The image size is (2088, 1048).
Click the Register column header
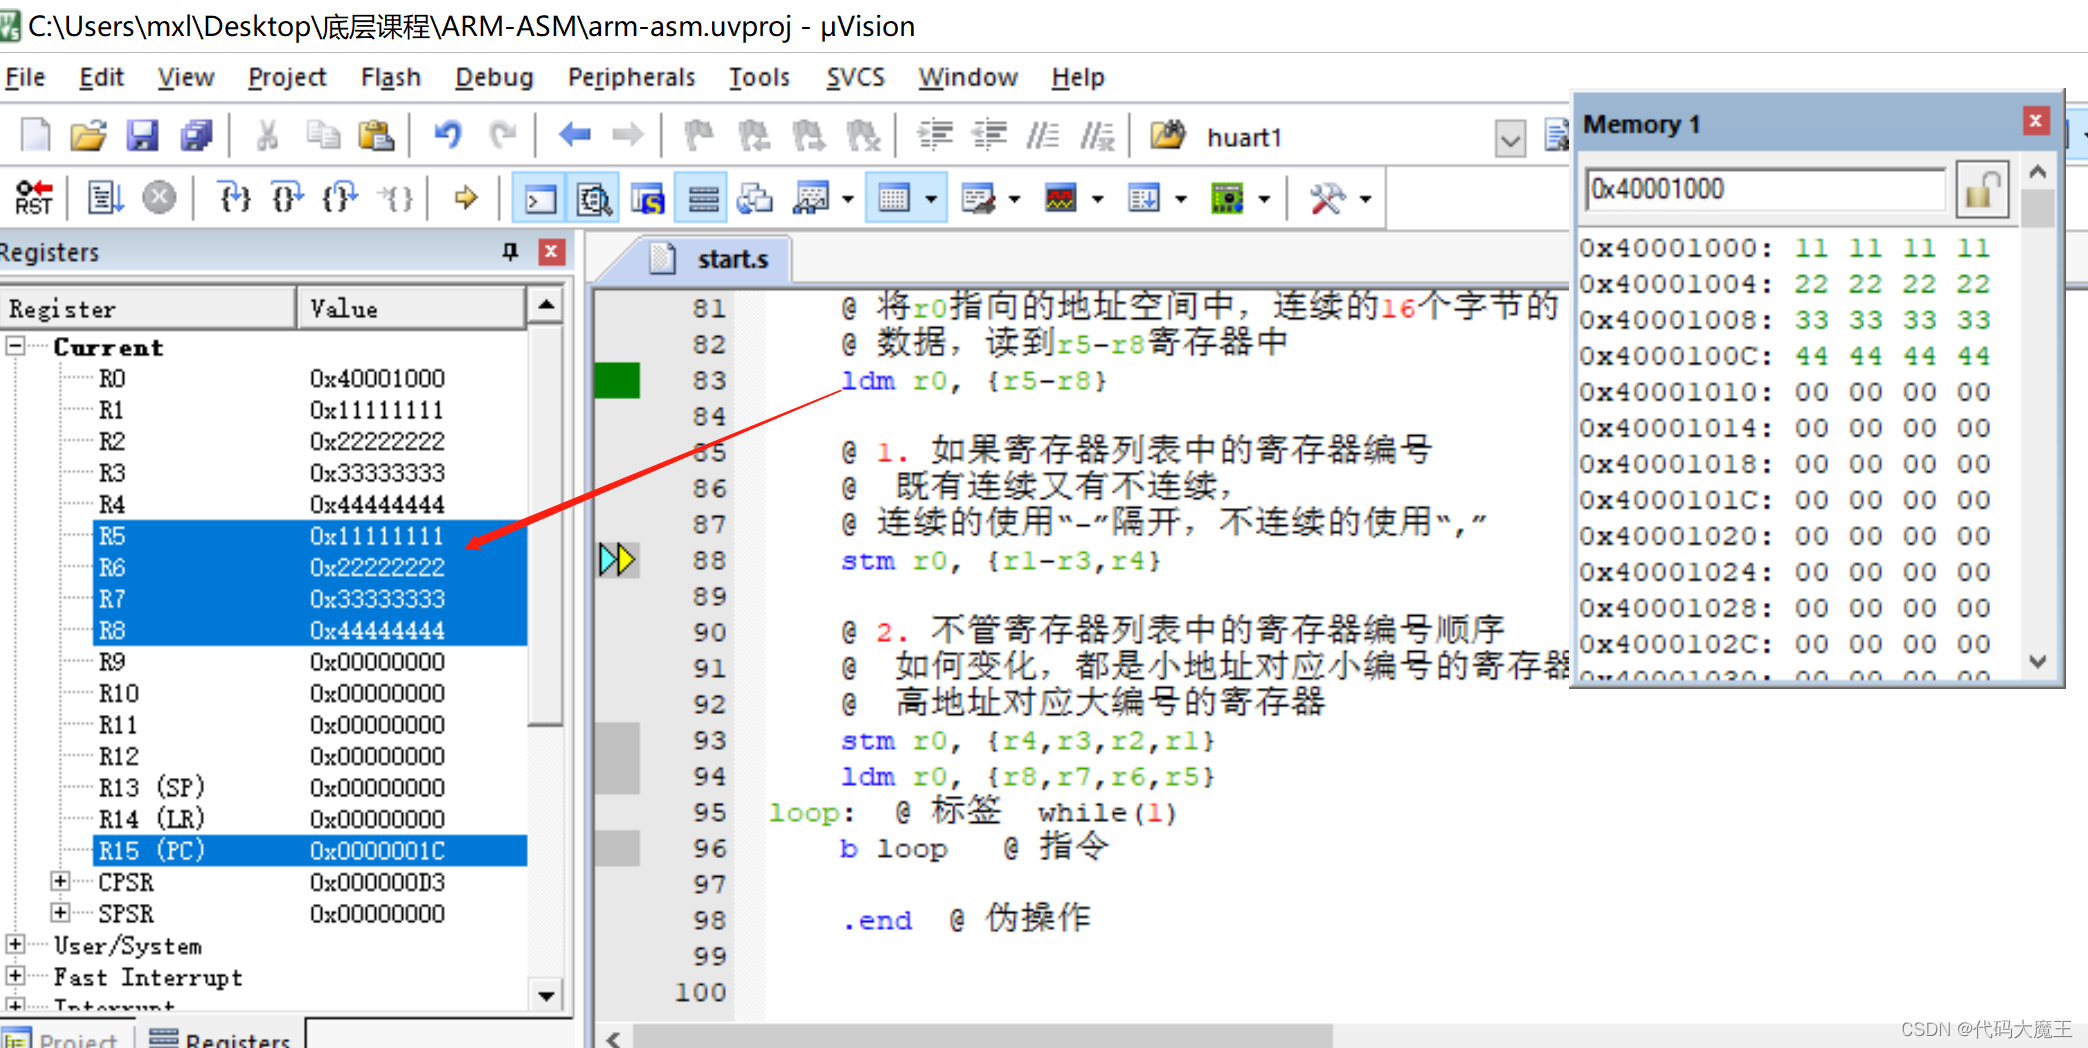coord(148,308)
